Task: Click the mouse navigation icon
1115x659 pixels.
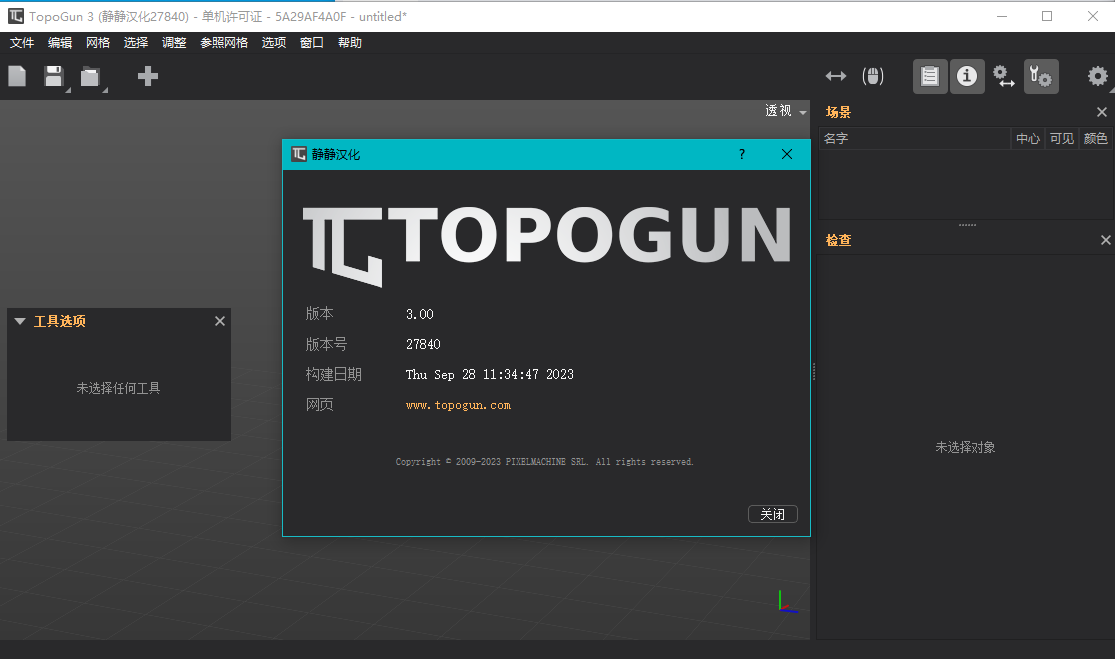Action: click(x=873, y=76)
